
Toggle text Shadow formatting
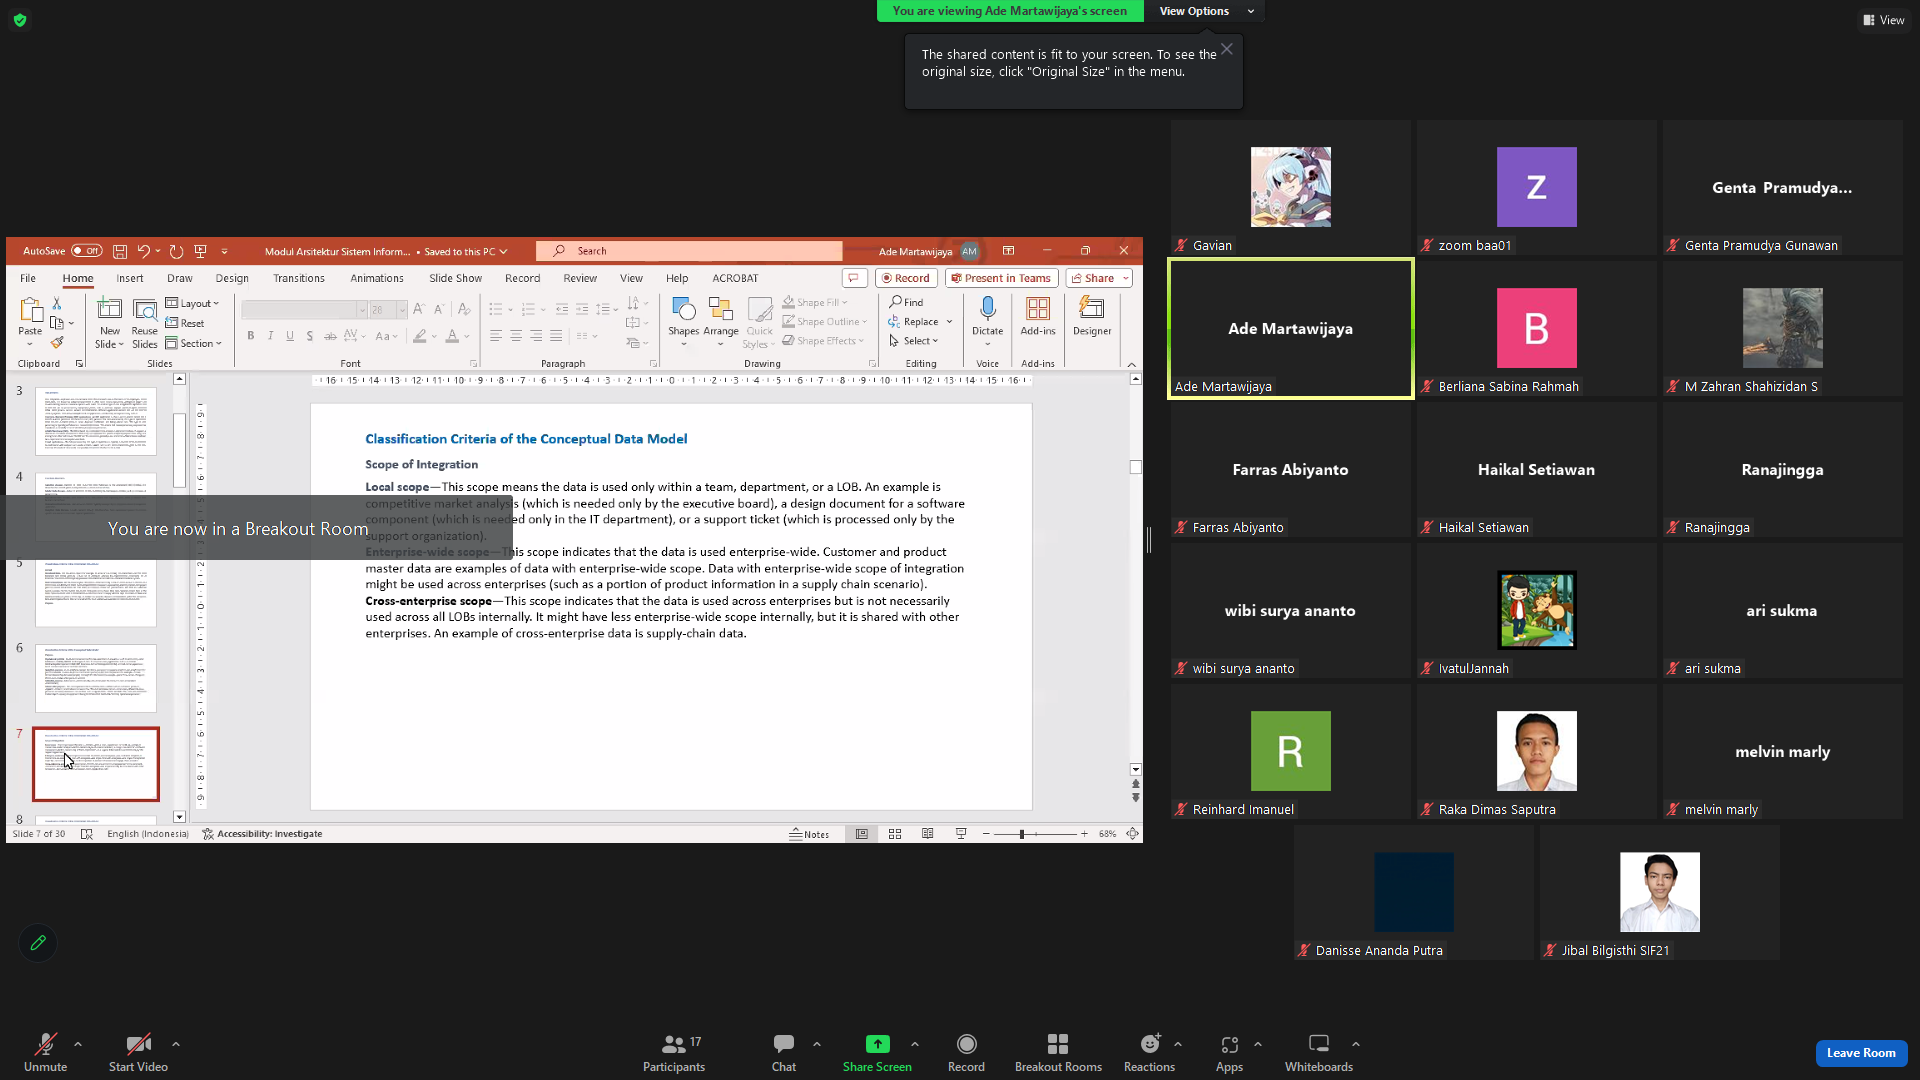pyautogui.click(x=310, y=336)
